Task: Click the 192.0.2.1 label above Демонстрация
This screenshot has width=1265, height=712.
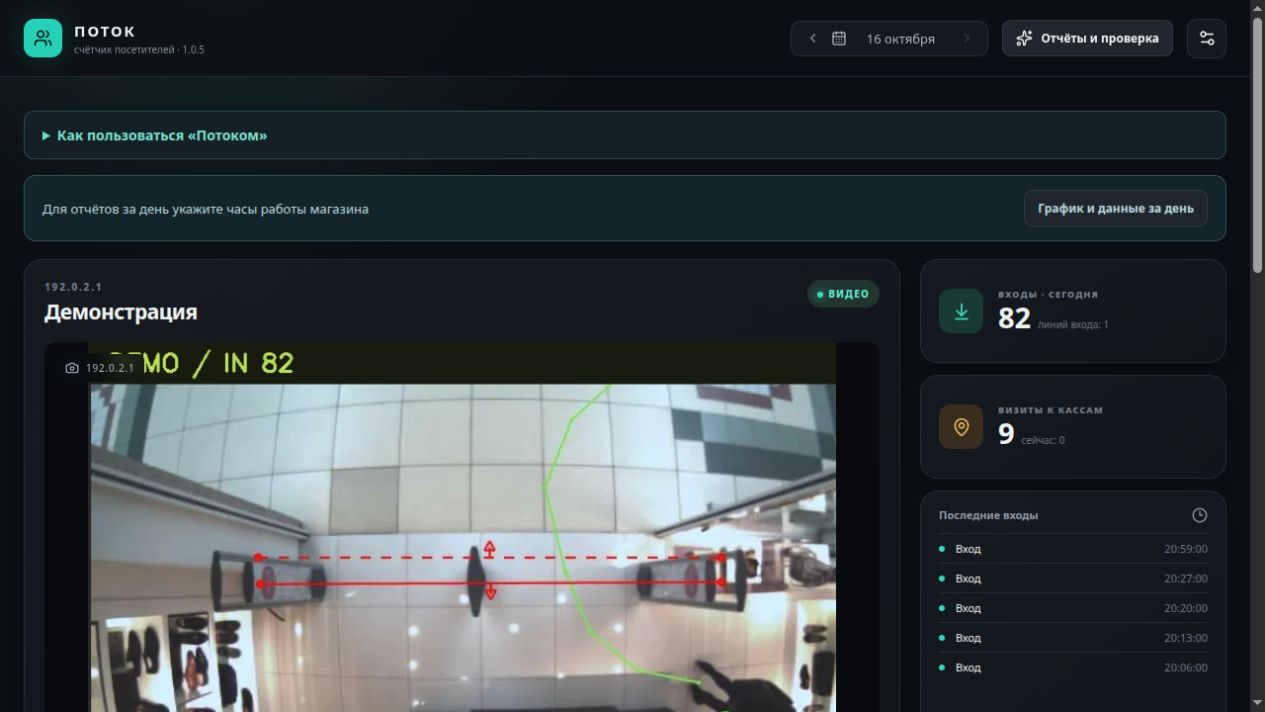Action: coord(73,287)
